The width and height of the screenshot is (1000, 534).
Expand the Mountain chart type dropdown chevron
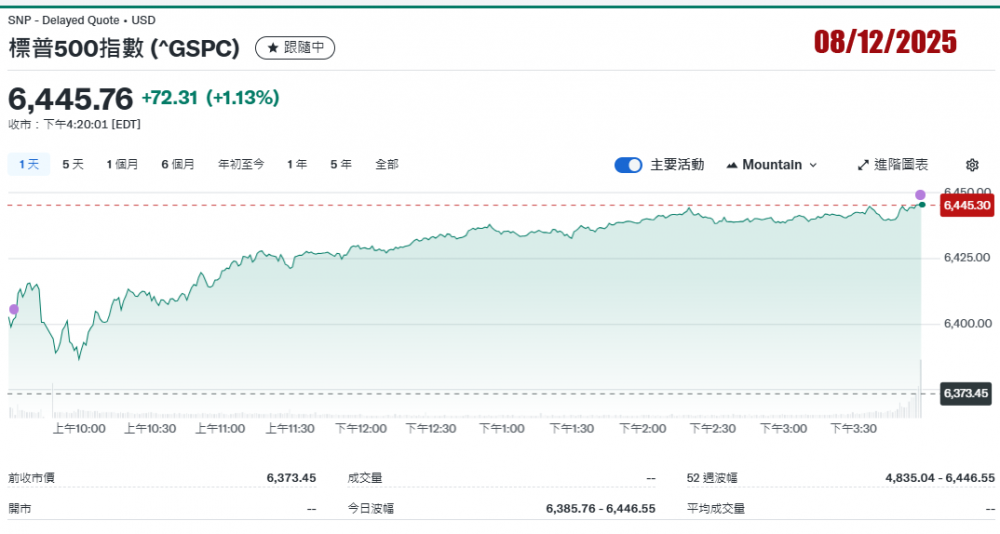pos(813,165)
